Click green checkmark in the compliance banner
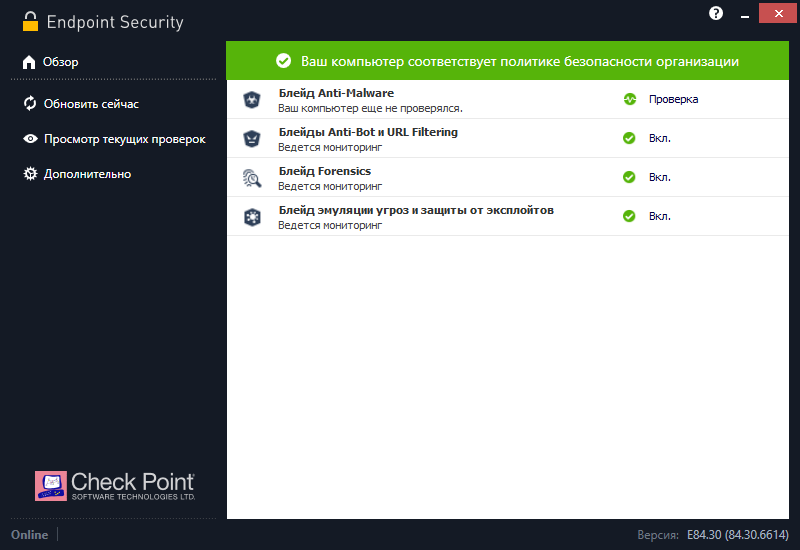The height and width of the screenshot is (550, 800). [x=284, y=61]
